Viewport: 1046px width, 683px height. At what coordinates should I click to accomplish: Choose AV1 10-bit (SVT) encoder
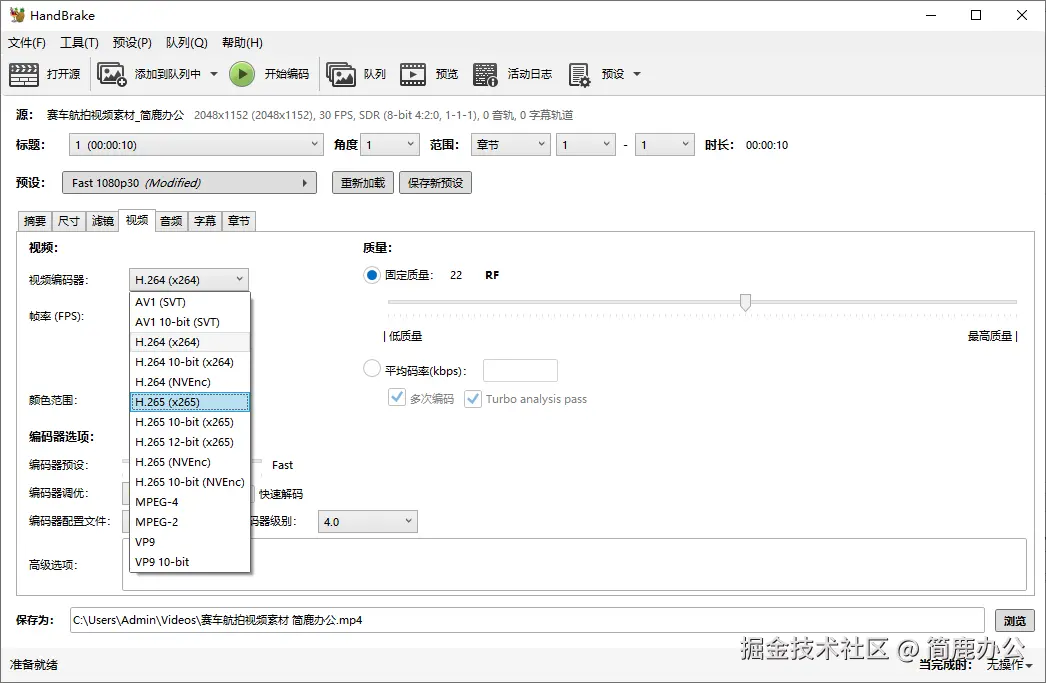[x=189, y=322]
